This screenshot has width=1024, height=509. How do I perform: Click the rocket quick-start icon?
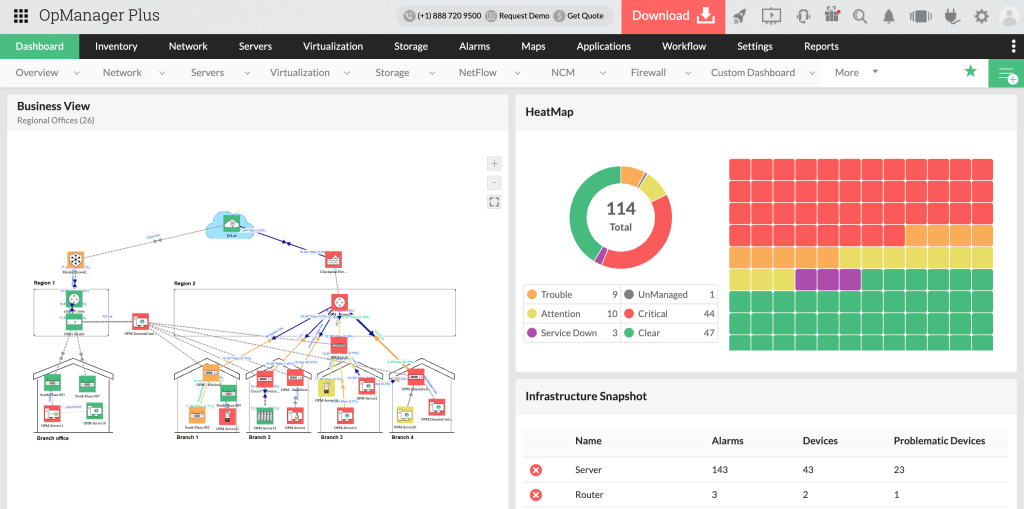coord(739,16)
